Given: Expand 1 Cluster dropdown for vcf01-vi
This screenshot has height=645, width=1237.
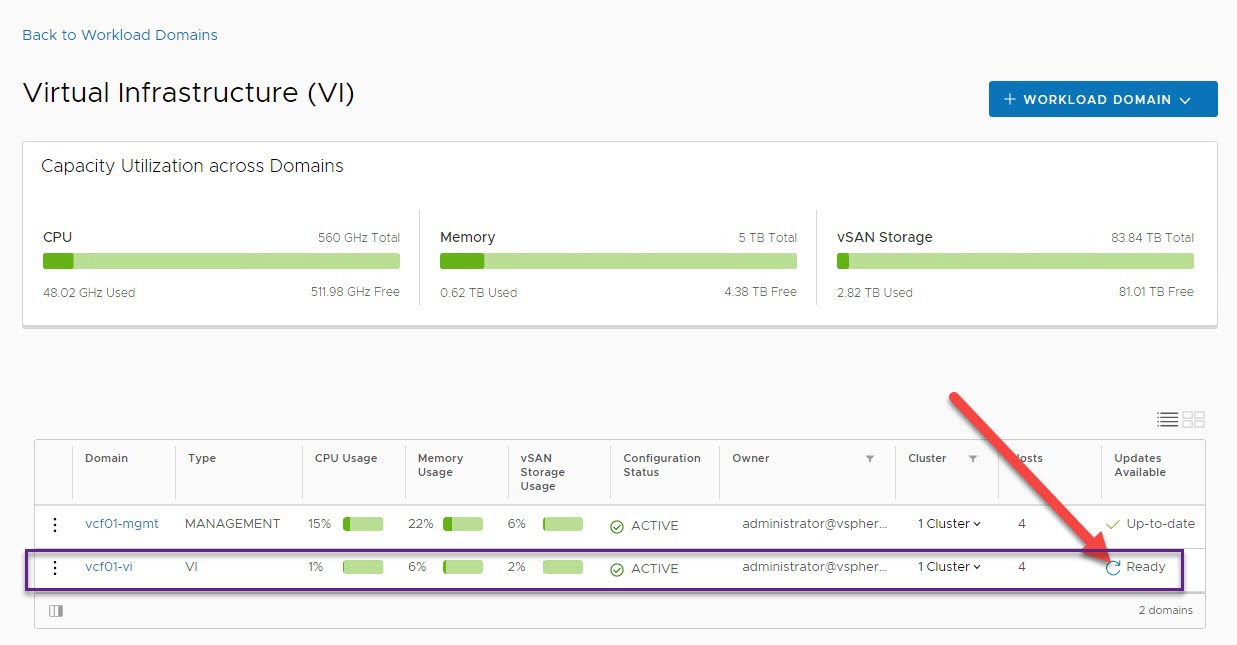Looking at the screenshot, I should click(x=949, y=567).
